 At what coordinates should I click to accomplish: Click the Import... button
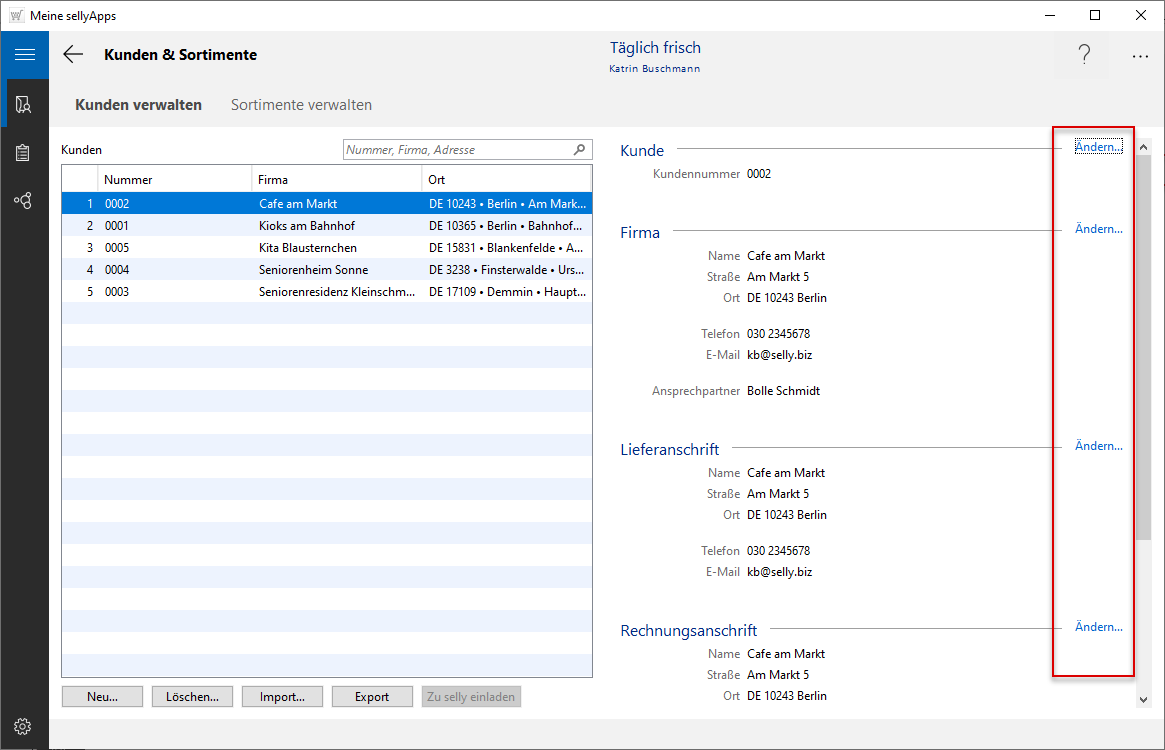pos(282,697)
